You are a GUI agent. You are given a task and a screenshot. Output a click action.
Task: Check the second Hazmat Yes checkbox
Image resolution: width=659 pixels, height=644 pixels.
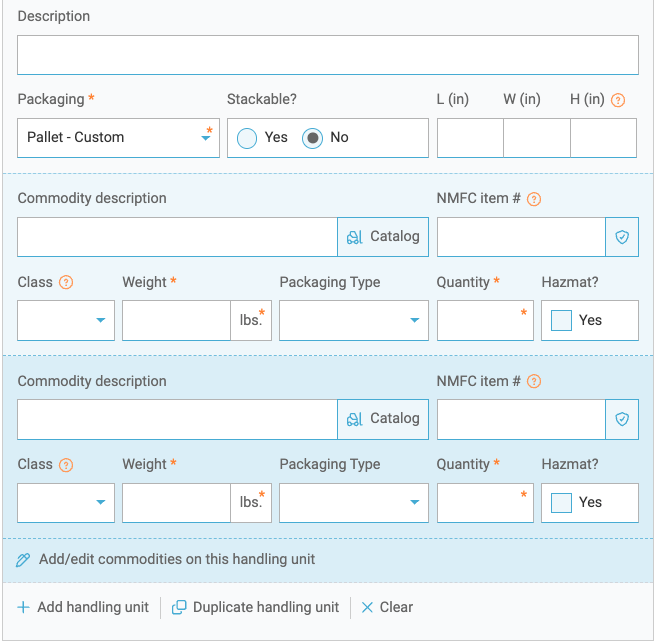561,503
